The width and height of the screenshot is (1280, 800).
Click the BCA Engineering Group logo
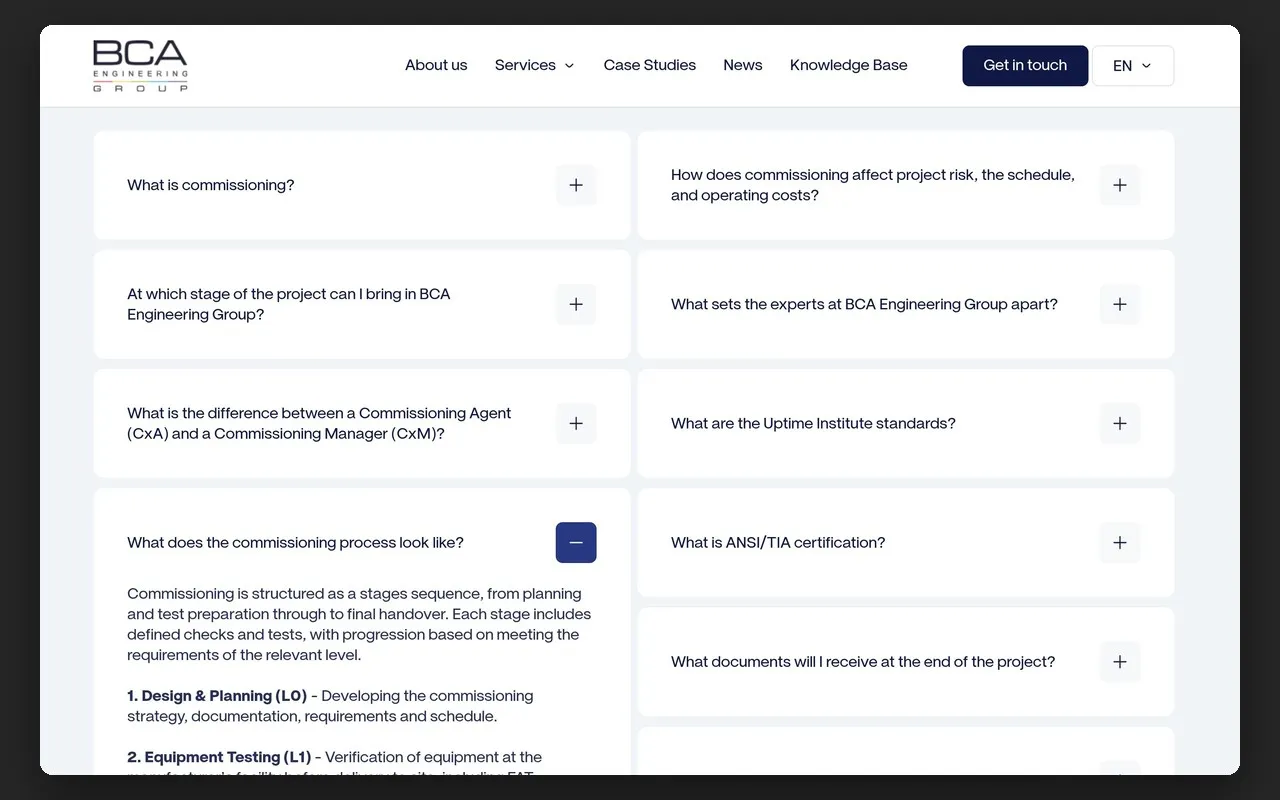(x=140, y=66)
